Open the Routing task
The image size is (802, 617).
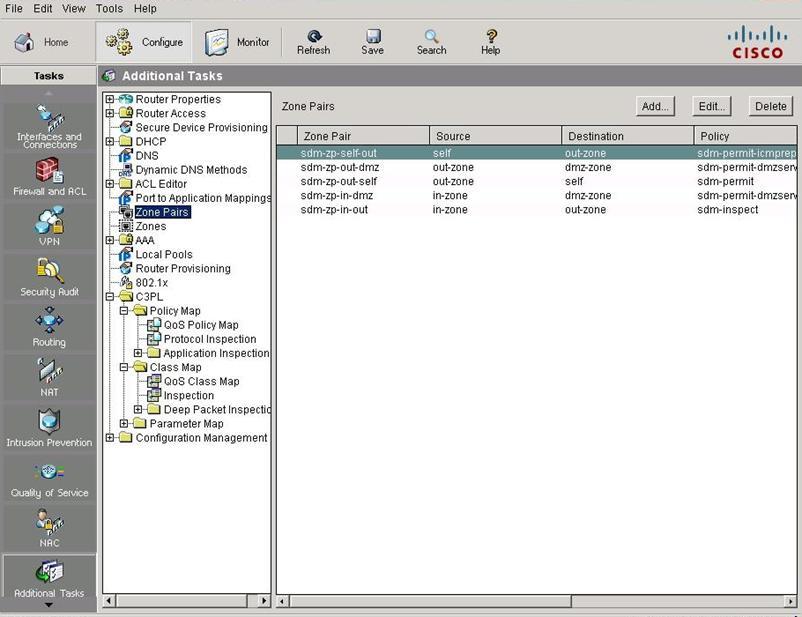pos(49,327)
